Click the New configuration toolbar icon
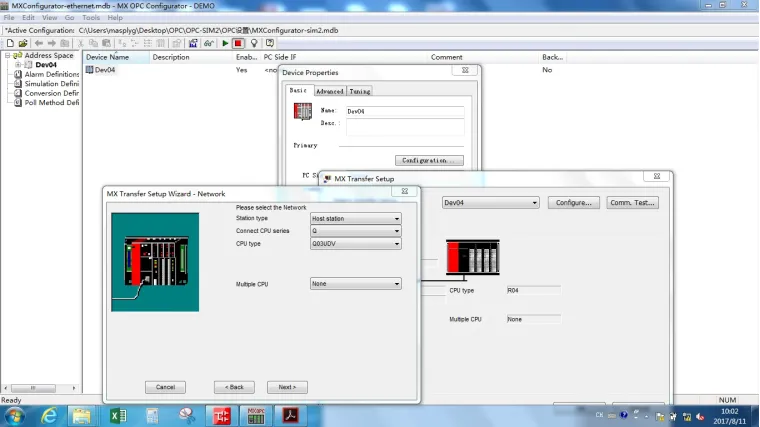This screenshot has width=760, height=427. pos(10,43)
